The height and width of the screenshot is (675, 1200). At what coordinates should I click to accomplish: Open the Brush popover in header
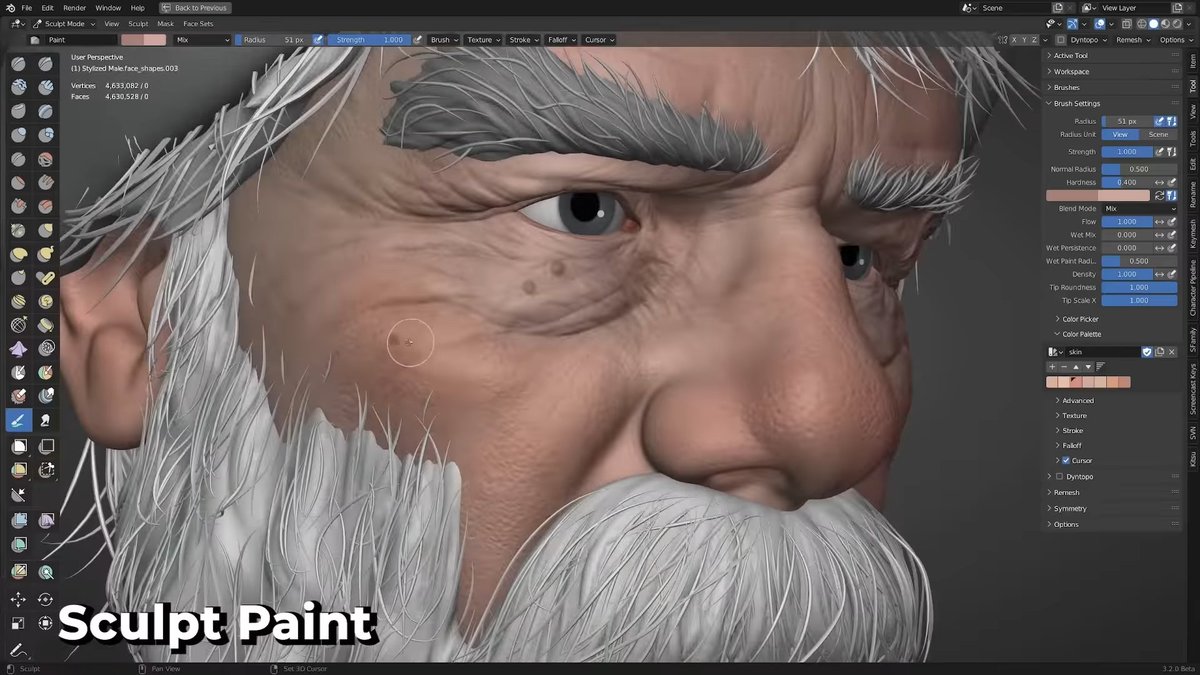point(443,40)
